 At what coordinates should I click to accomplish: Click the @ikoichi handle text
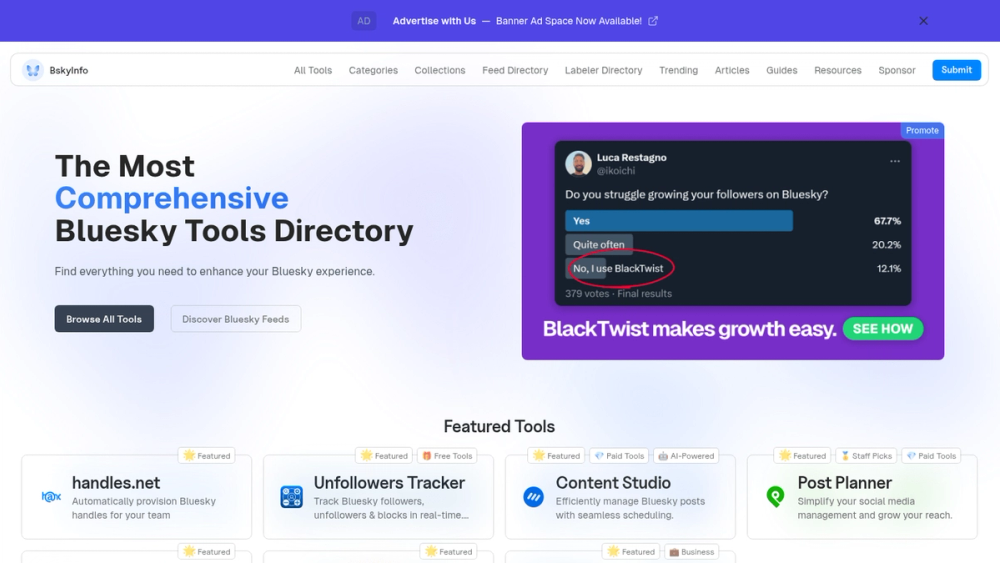point(616,171)
